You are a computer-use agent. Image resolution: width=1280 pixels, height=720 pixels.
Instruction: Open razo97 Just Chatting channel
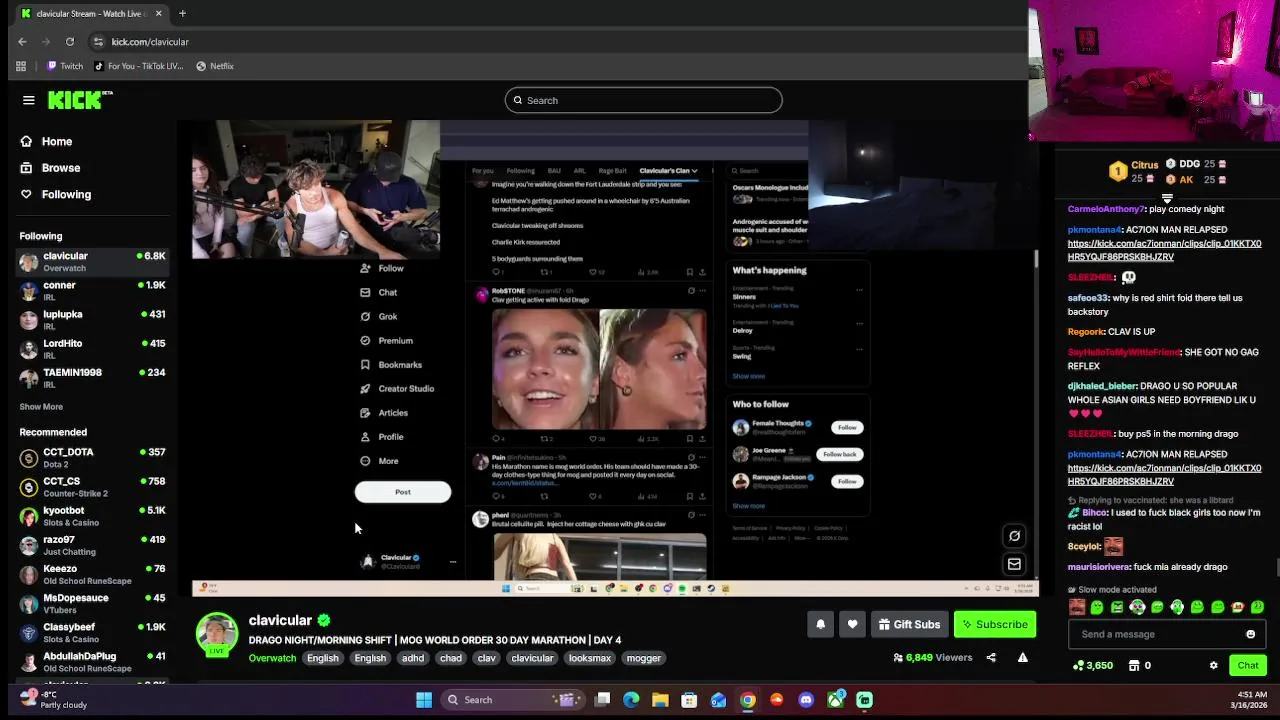92,545
